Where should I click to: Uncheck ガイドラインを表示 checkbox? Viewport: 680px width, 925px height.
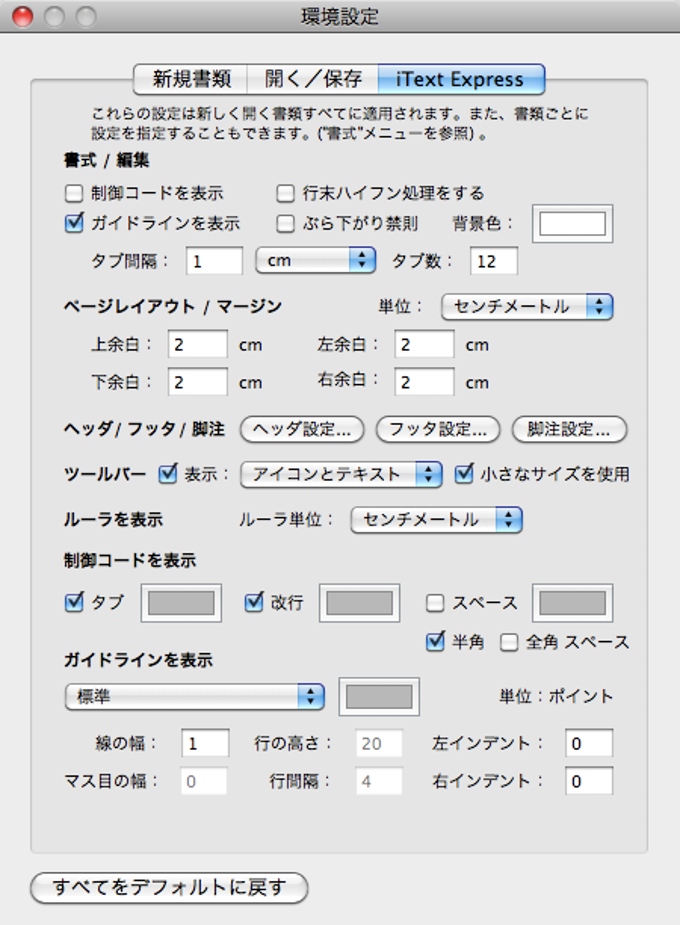pos(74,223)
